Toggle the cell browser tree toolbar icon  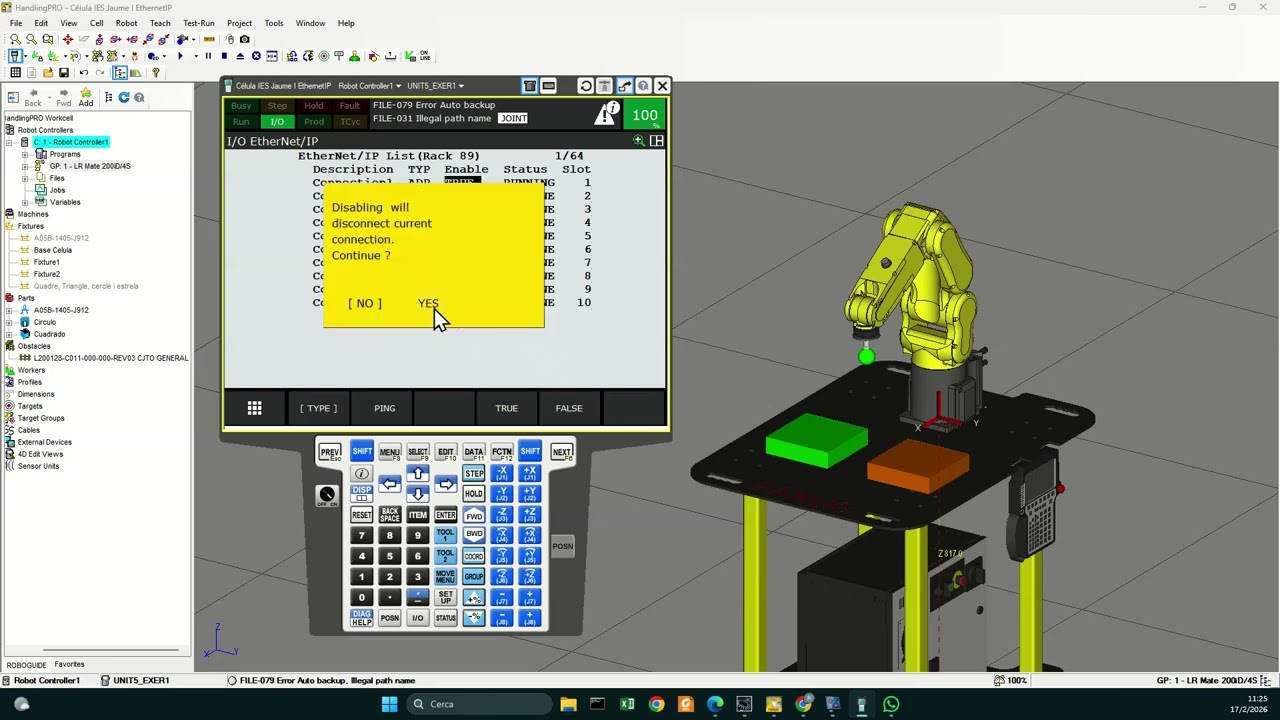point(120,73)
